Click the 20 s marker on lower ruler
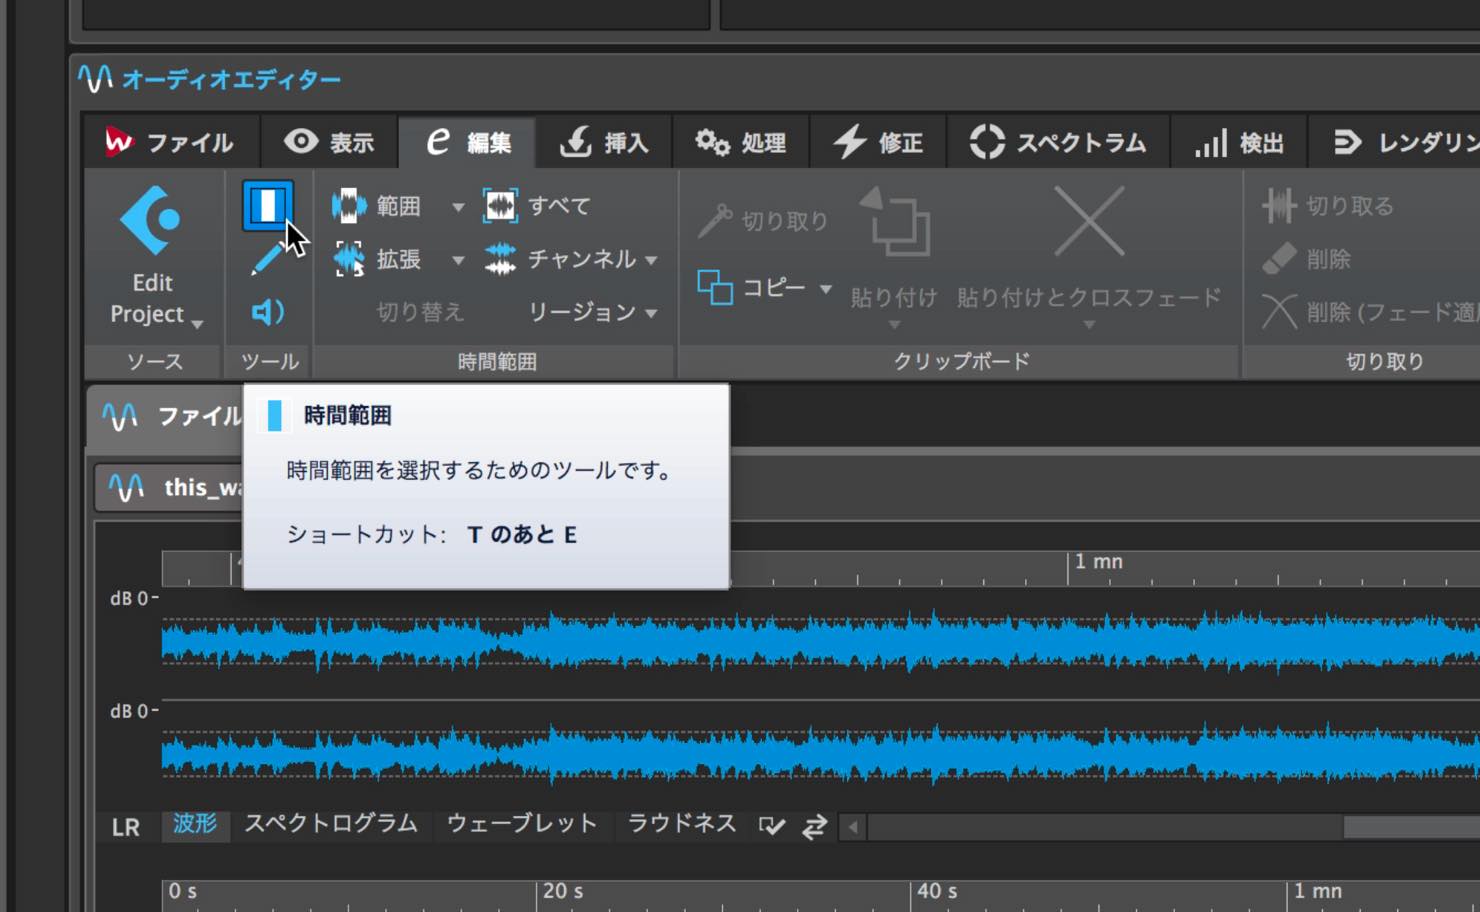 564,891
